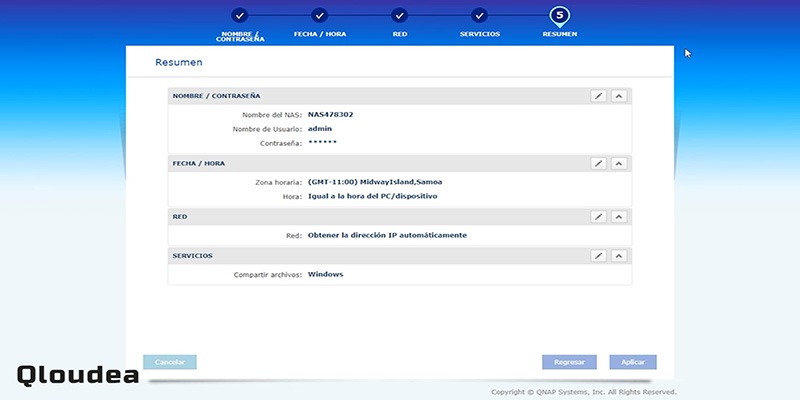Edit the Servicios section with pencil icon
Screen dimensions: 800x400
[598, 256]
